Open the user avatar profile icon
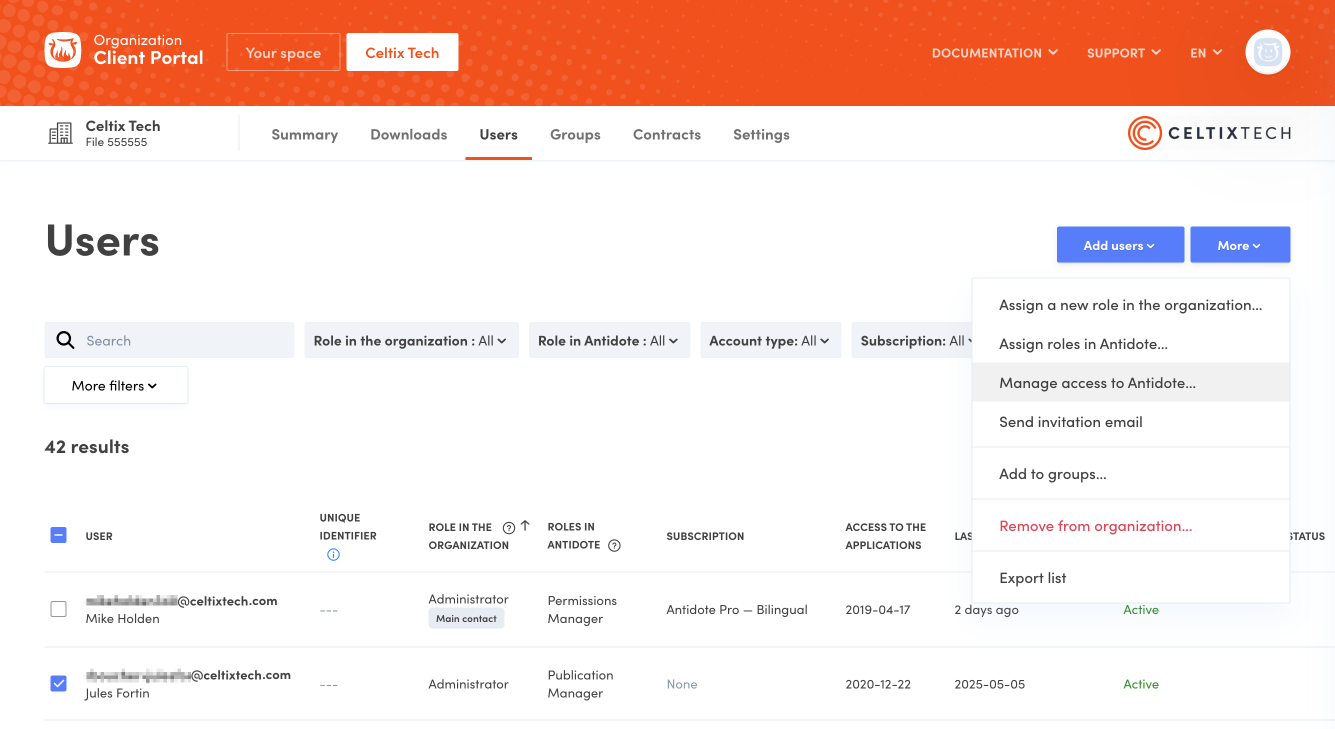 [1267, 52]
